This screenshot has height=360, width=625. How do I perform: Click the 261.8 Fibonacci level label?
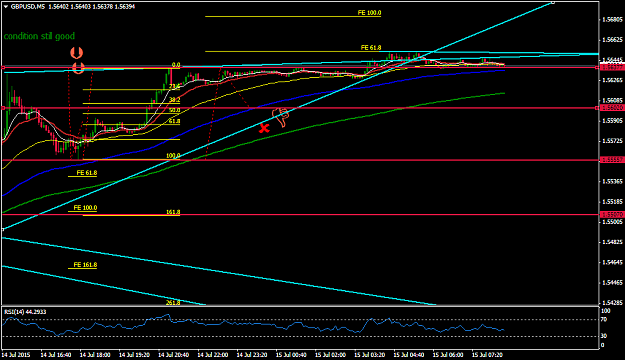click(x=173, y=303)
